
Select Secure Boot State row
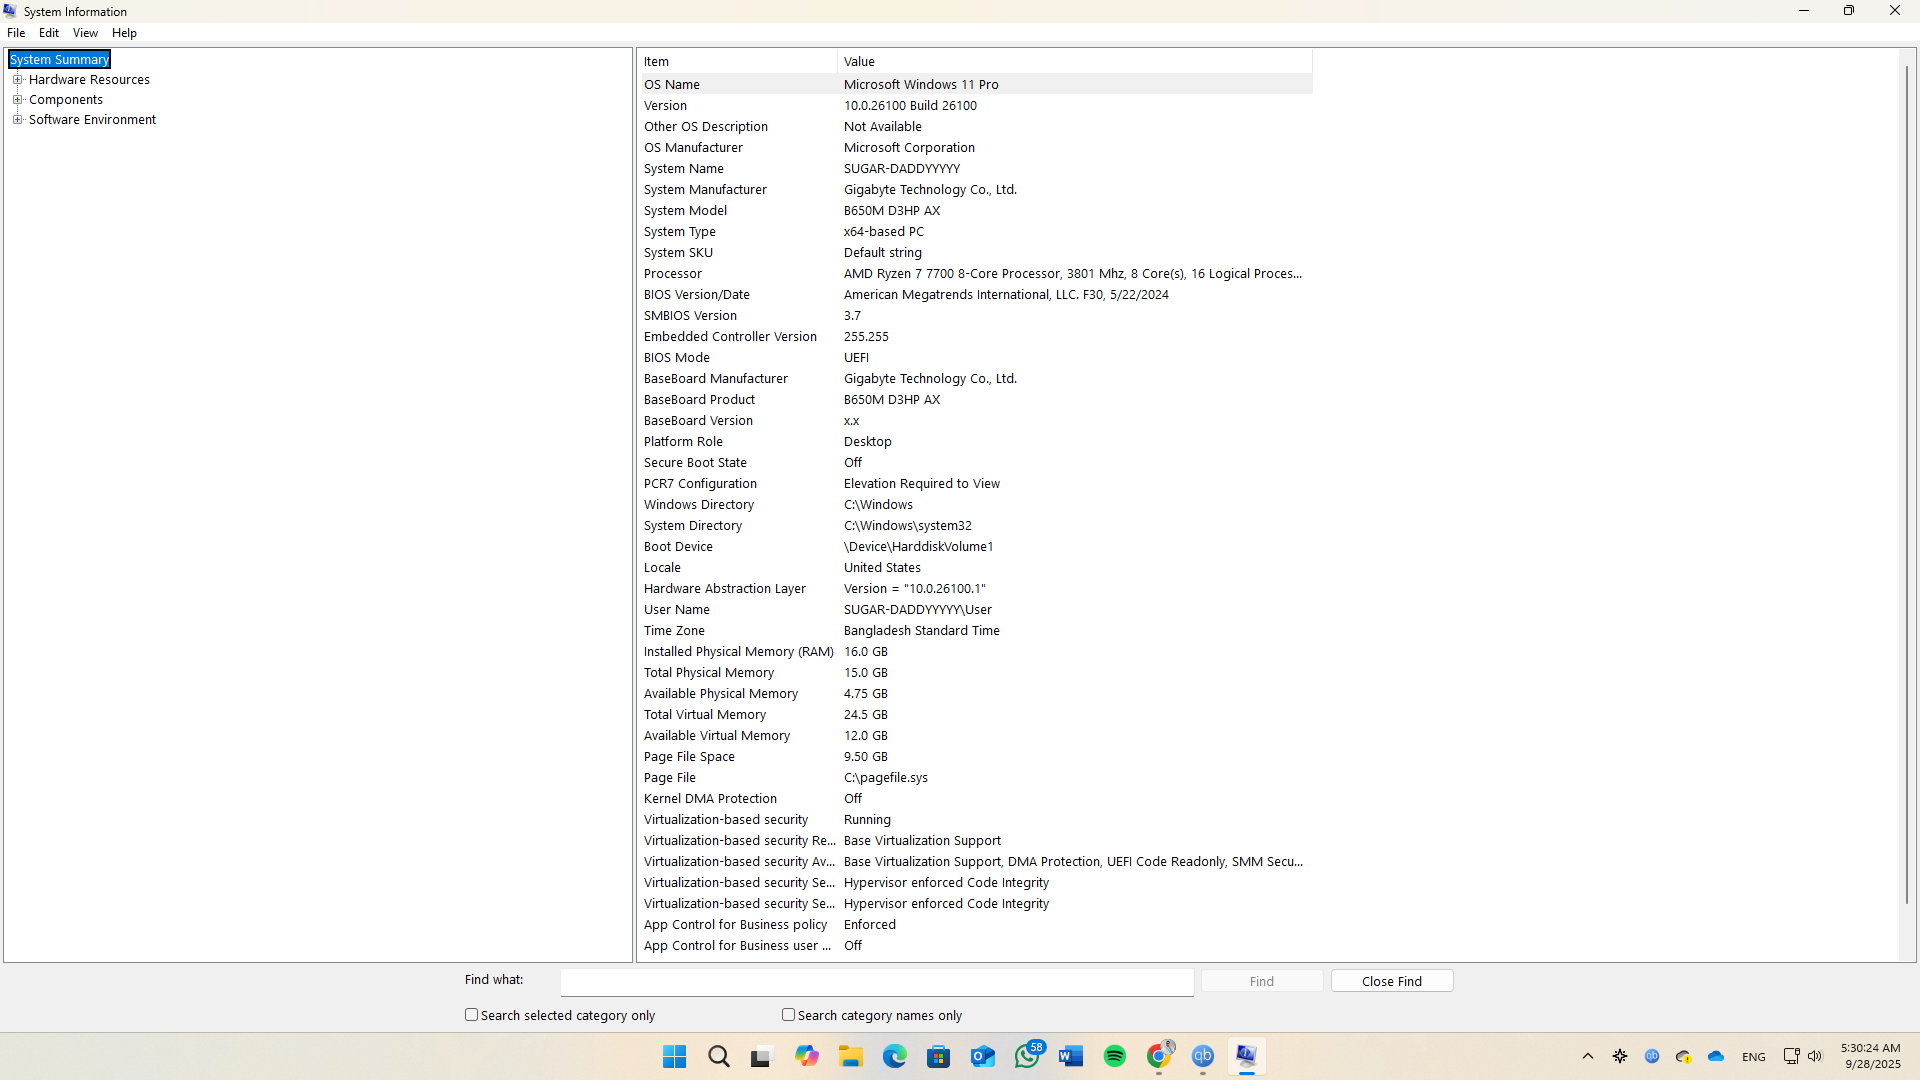point(976,463)
